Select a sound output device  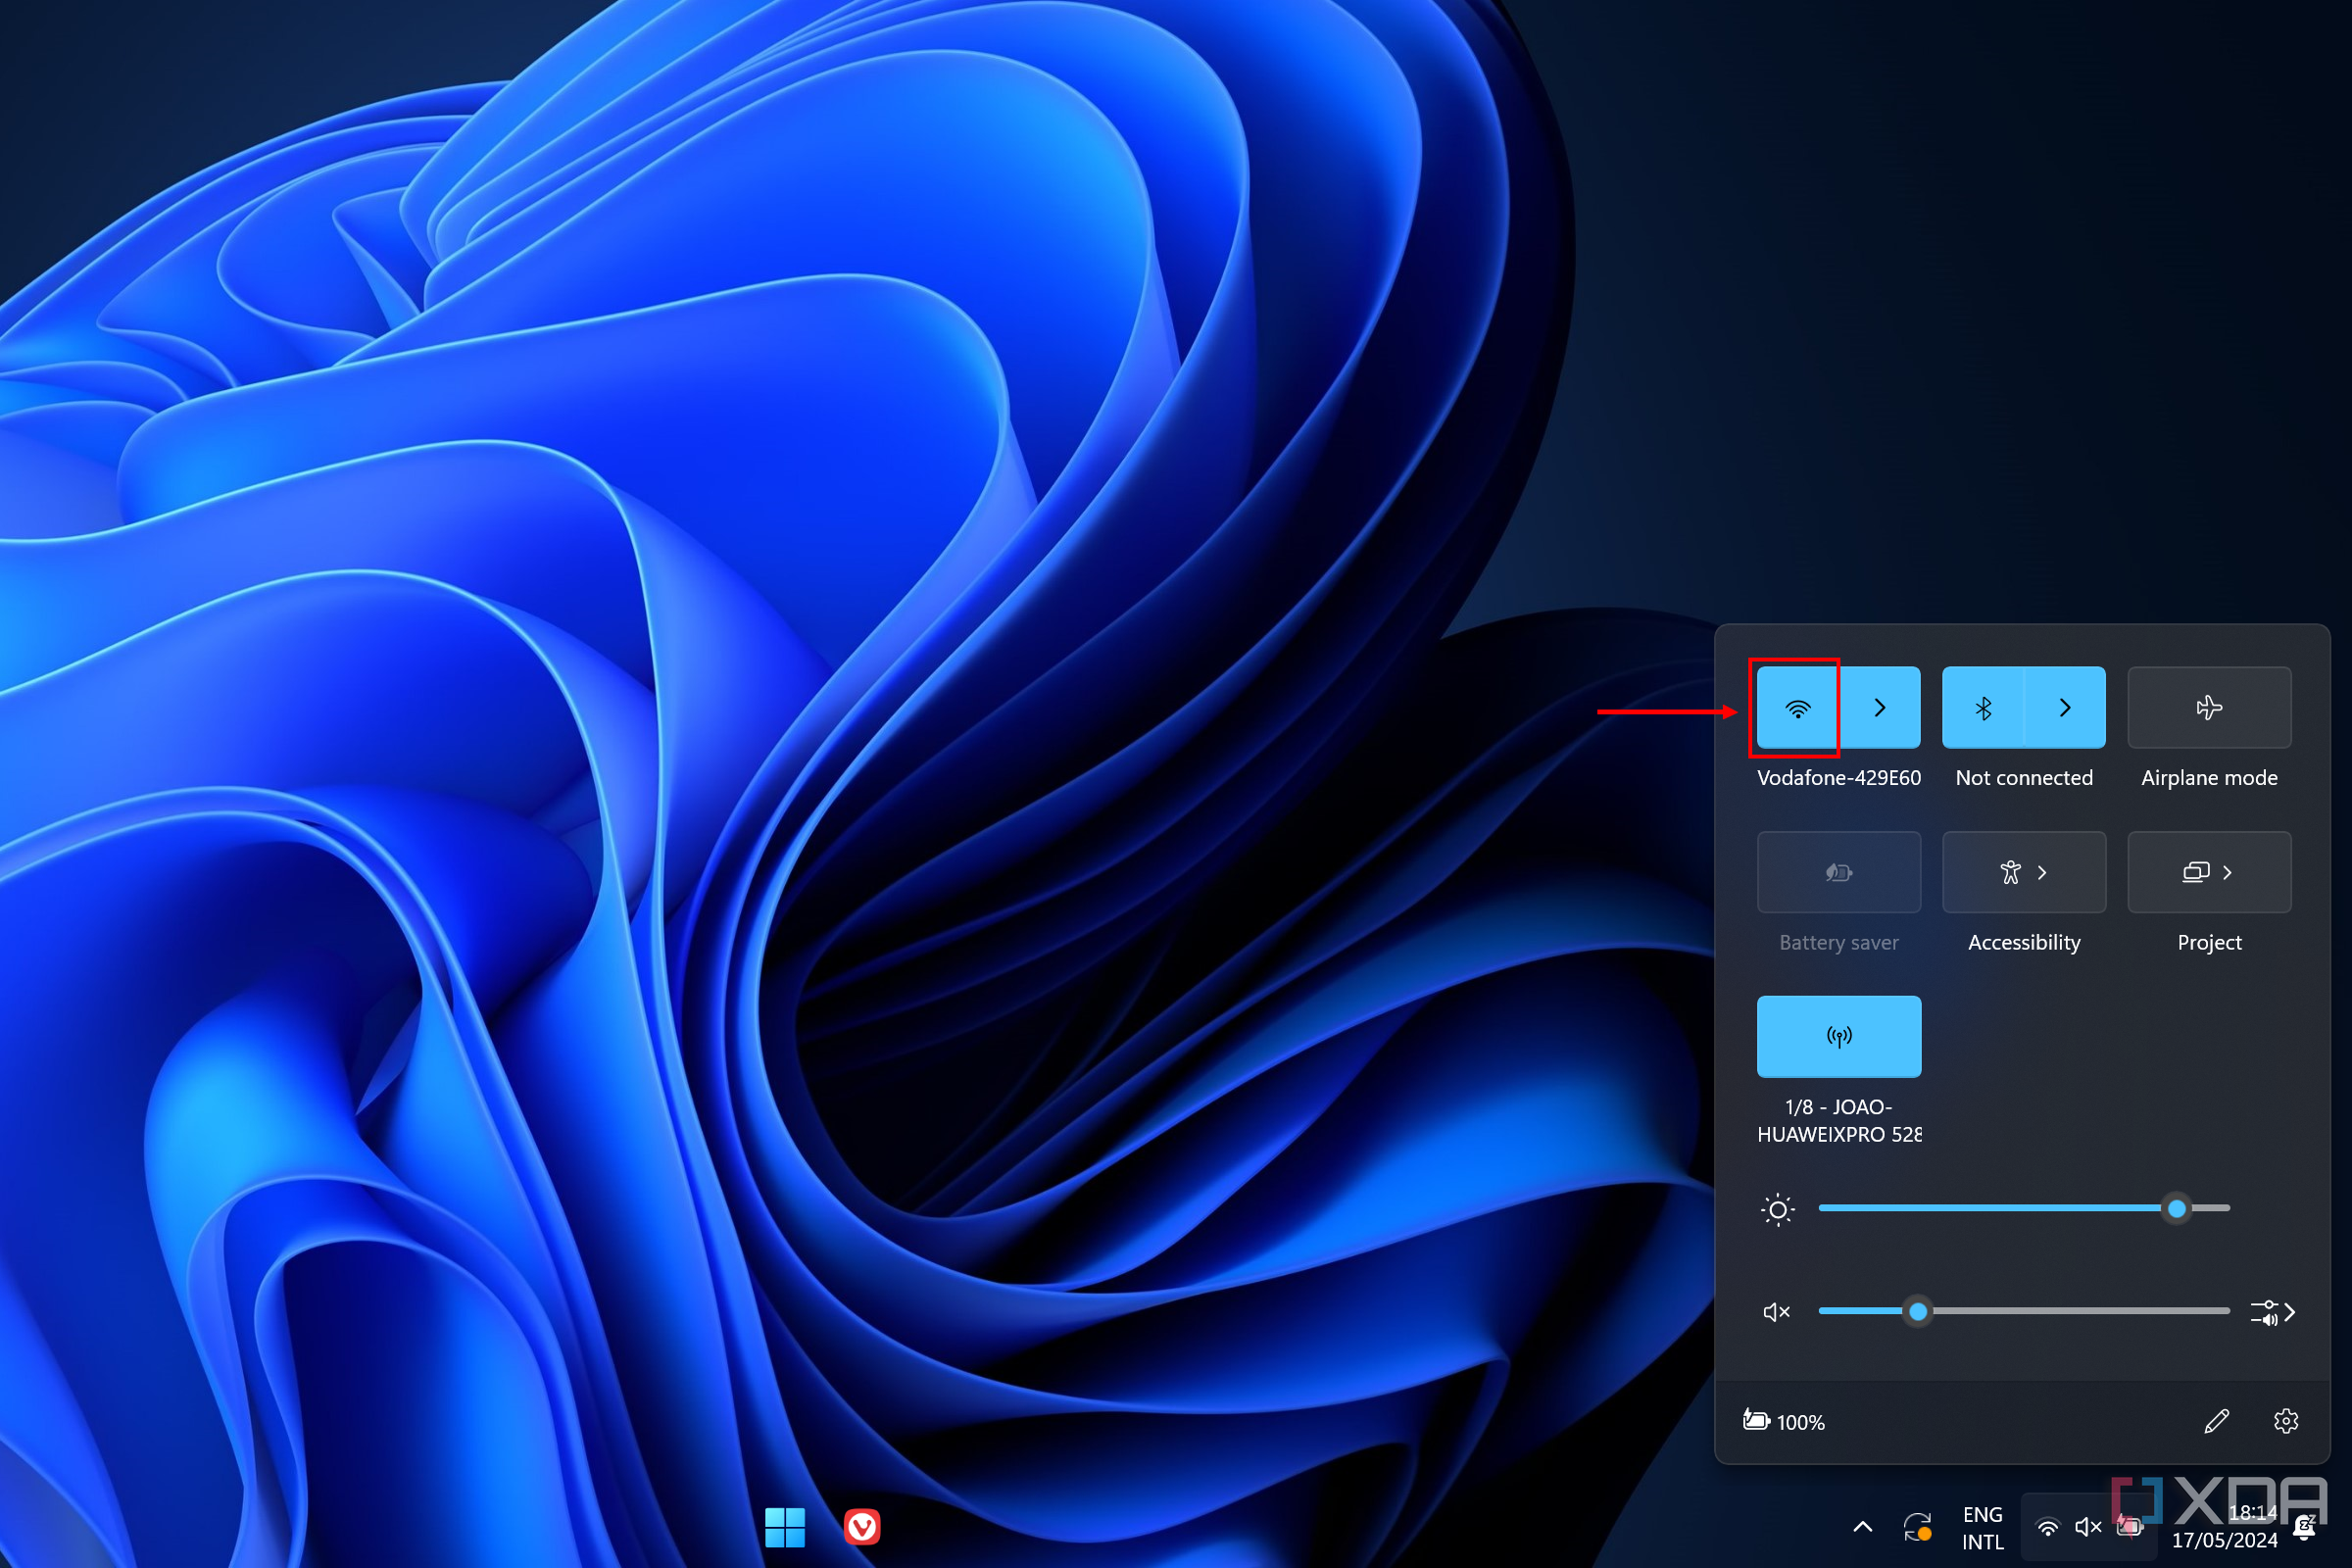(x=2272, y=1312)
